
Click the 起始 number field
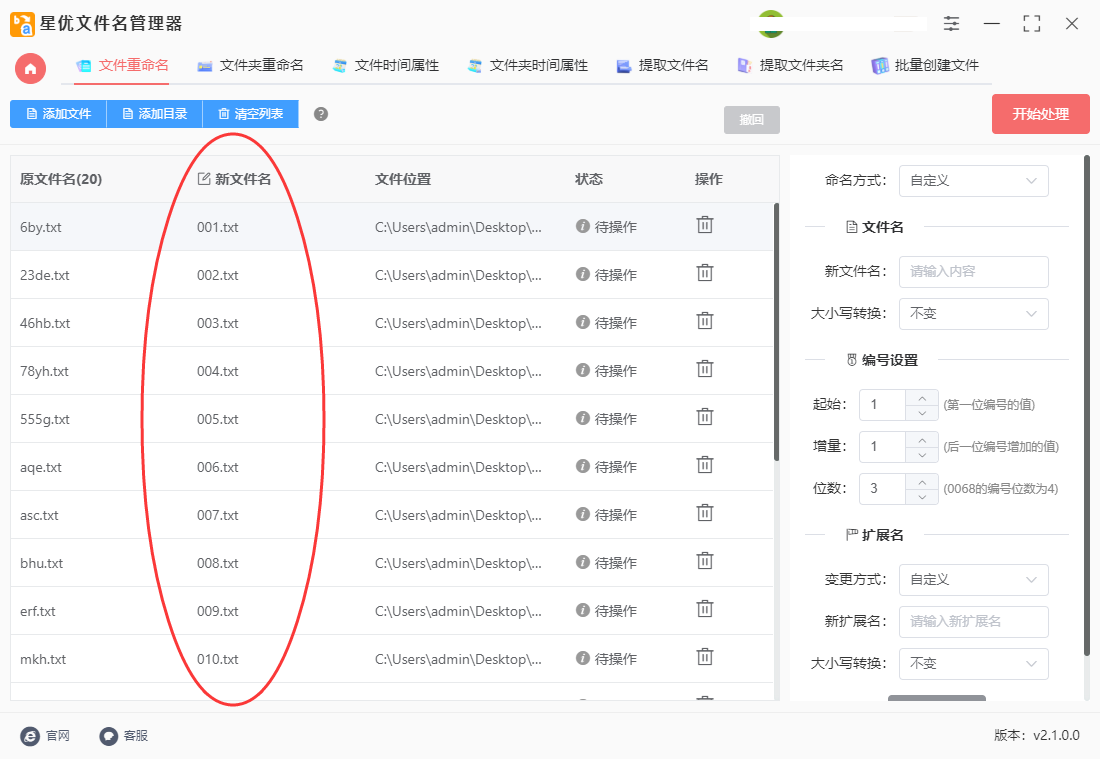tap(883, 405)
